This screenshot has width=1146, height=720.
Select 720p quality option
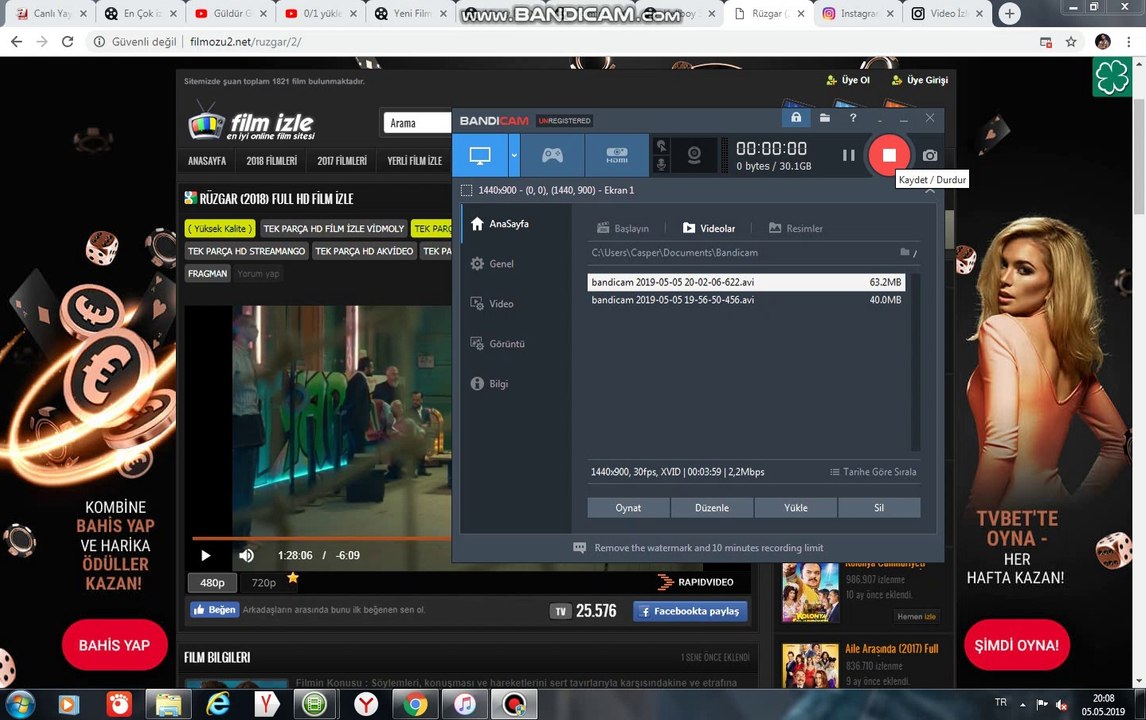(x=263, y=583)
